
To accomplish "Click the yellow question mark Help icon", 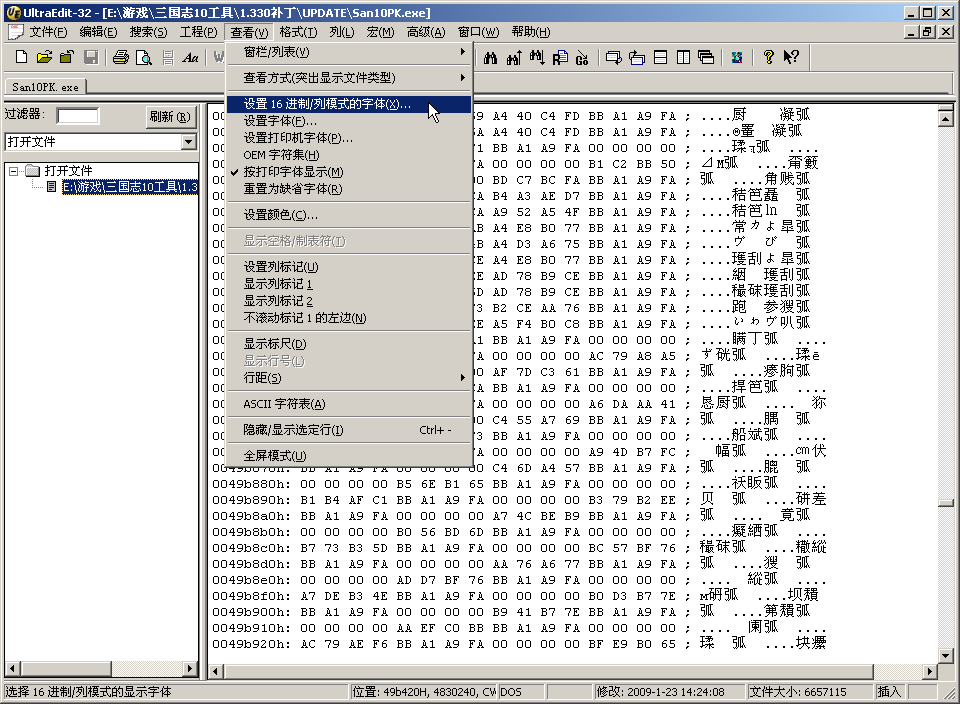I will coord(768,58).
